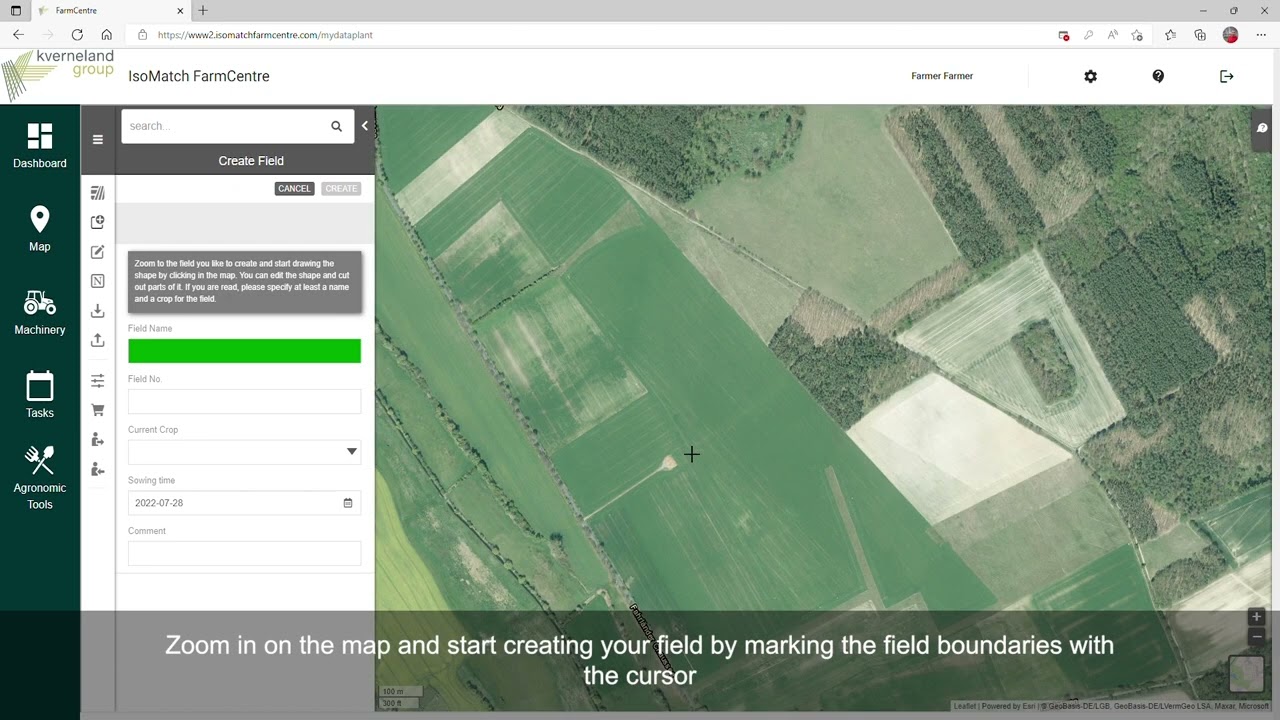1280x720 pixels.
Task: Open the Map section
Action: tap(40, 229)
